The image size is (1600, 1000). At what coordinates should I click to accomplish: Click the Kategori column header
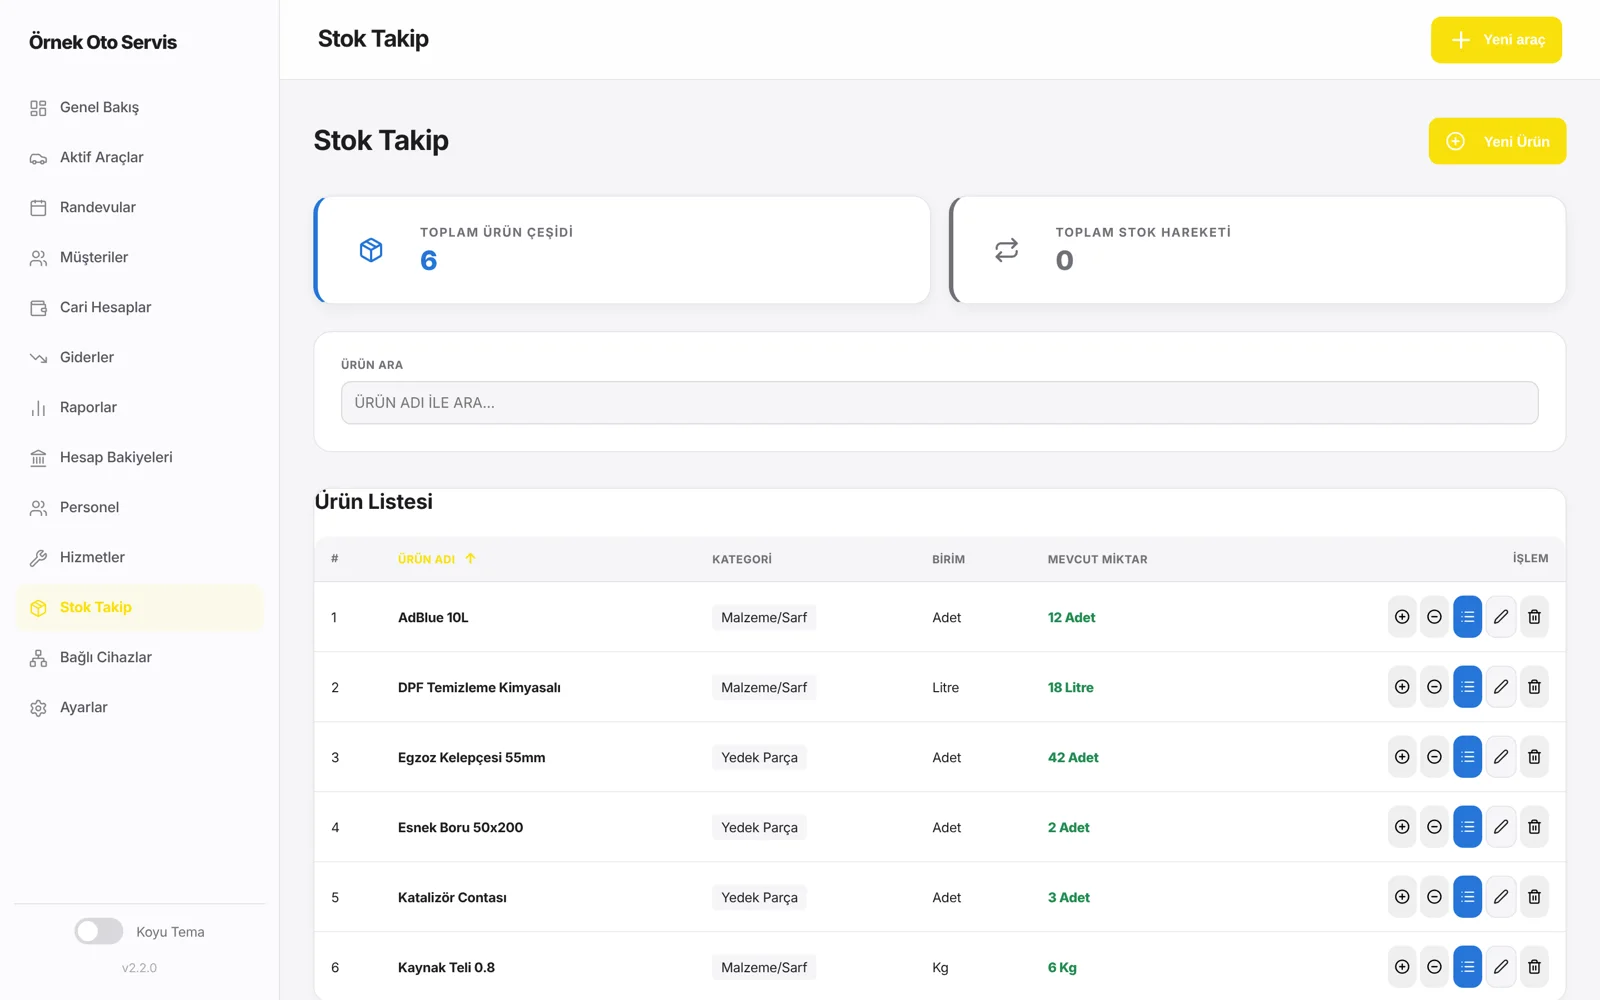click(742, 559)
